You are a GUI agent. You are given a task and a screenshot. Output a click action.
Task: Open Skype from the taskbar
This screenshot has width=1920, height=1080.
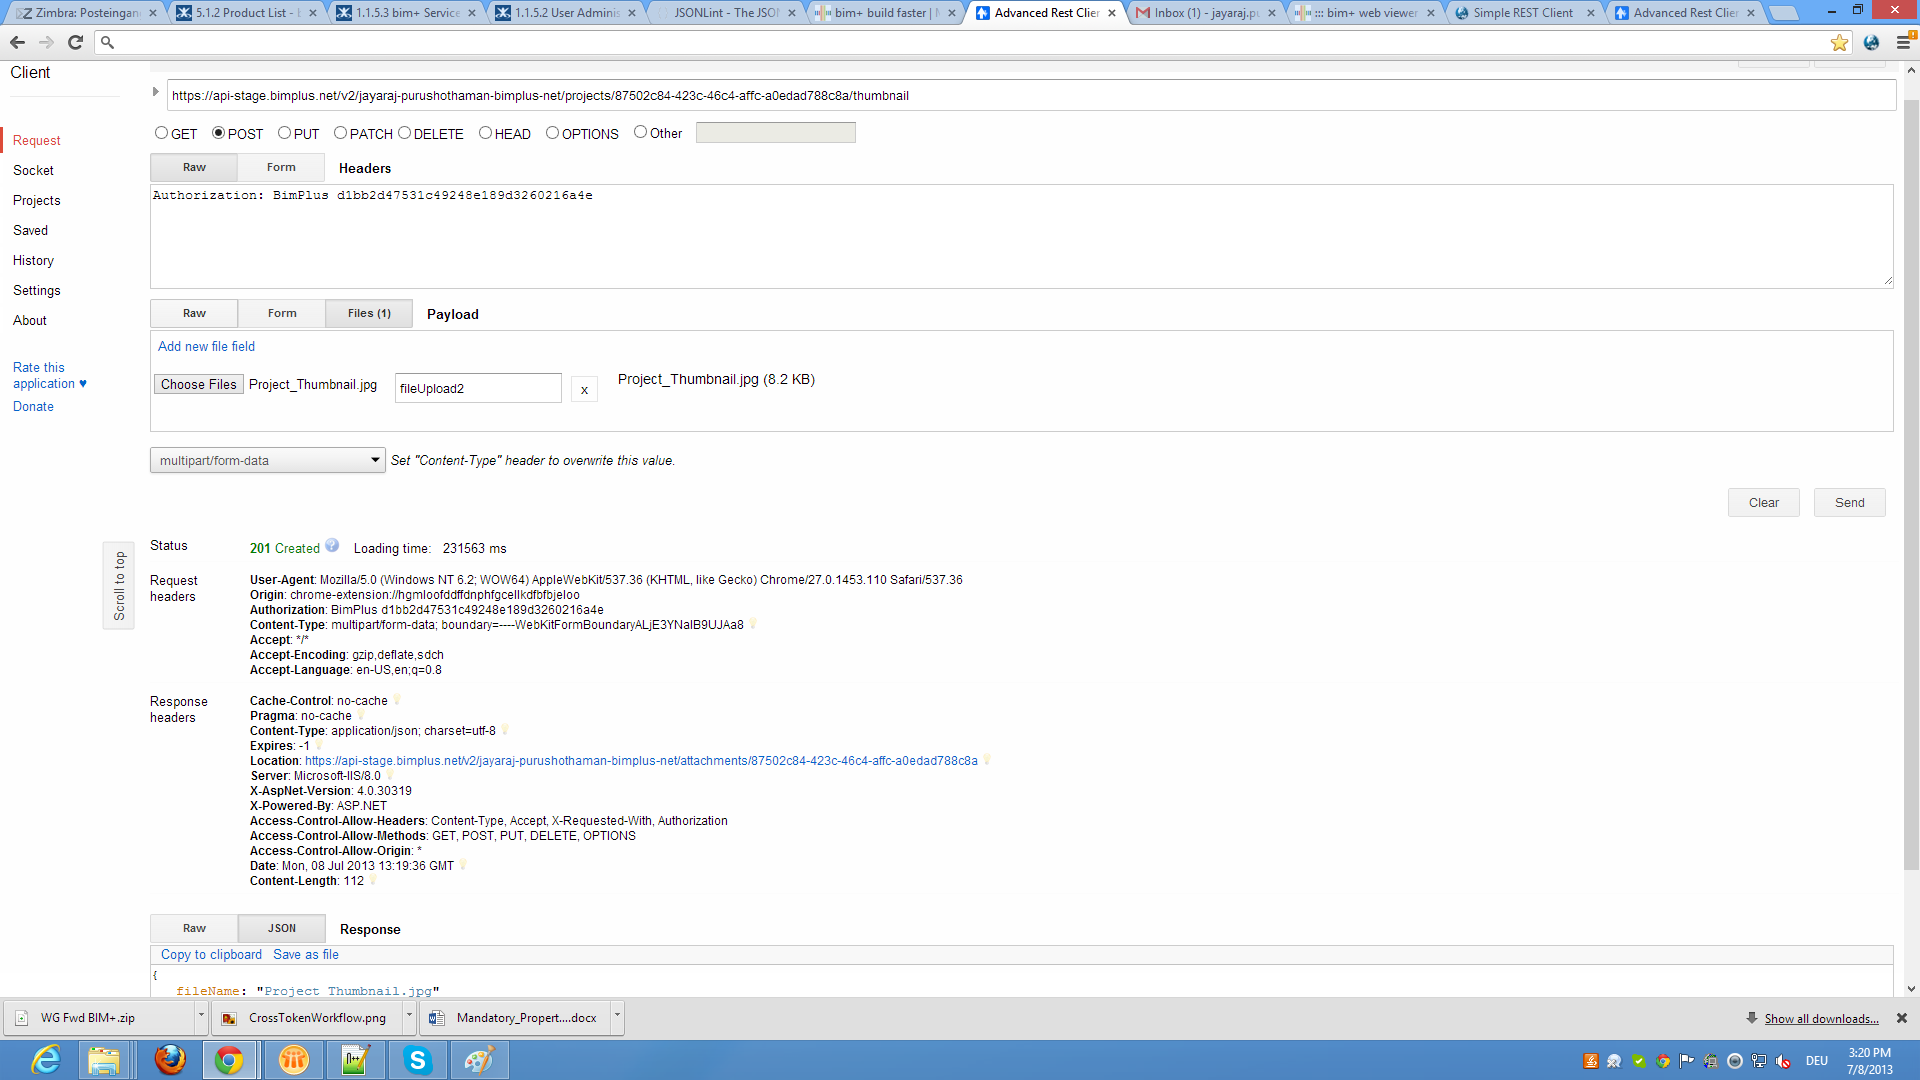click(417, 1060)
